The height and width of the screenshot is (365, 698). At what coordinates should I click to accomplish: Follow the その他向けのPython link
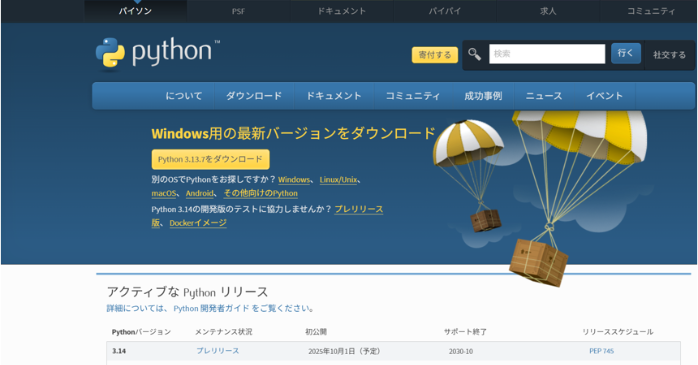click(260, 193)
